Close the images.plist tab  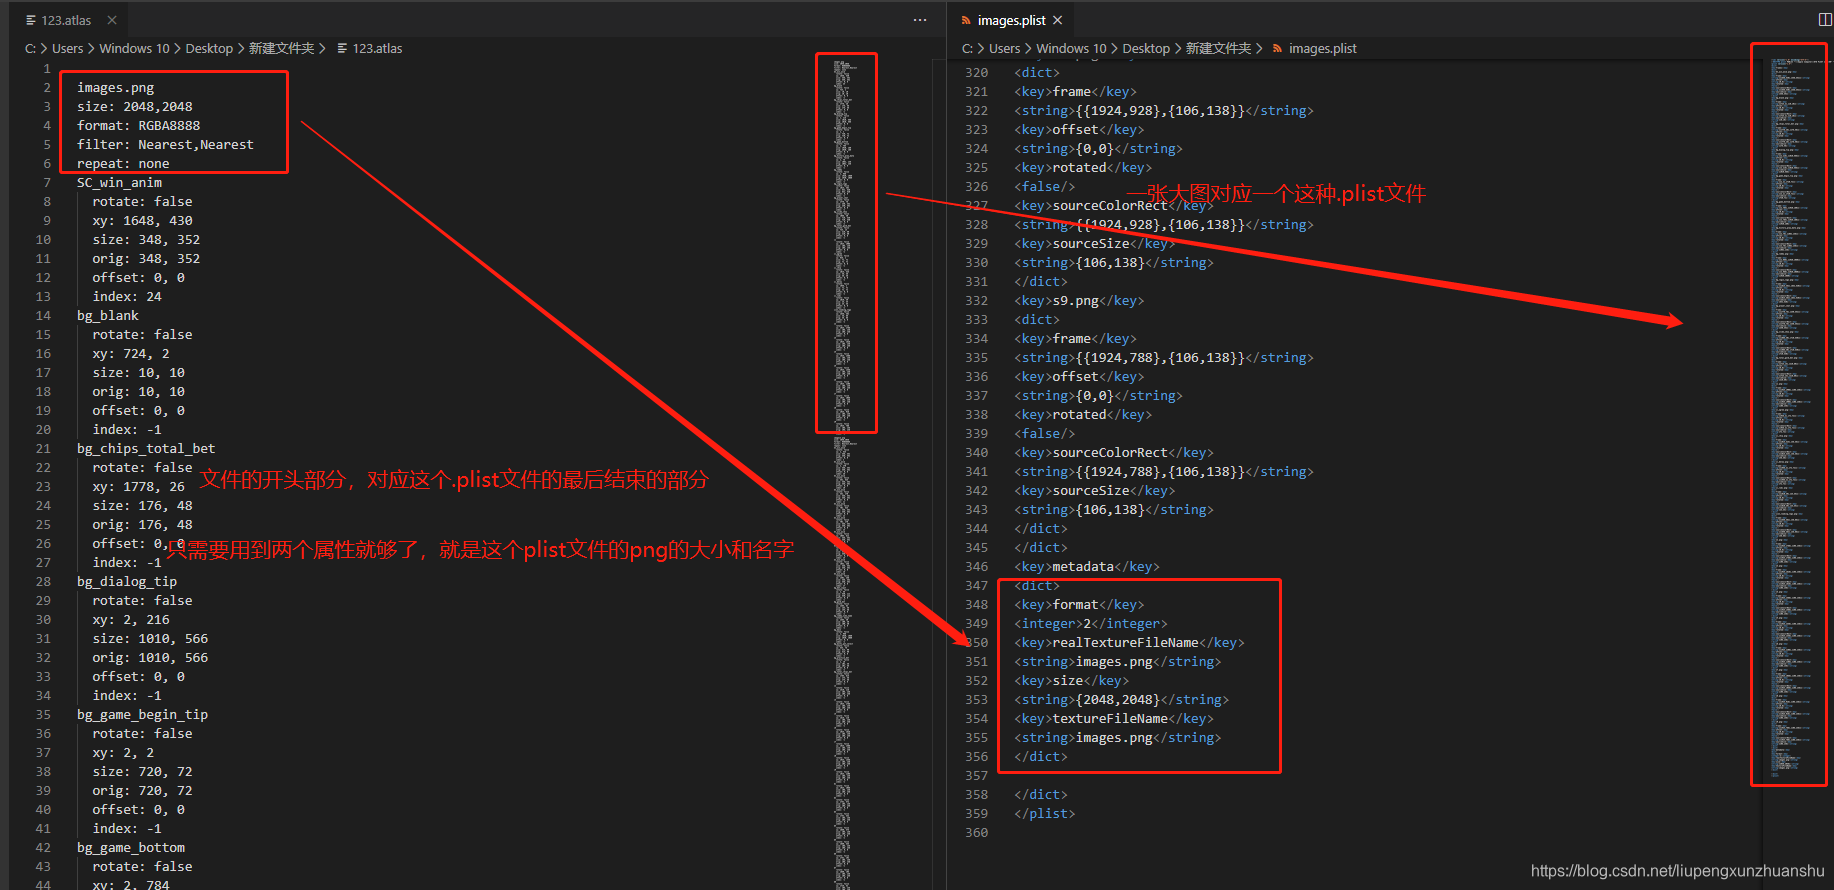(1058, 20)
